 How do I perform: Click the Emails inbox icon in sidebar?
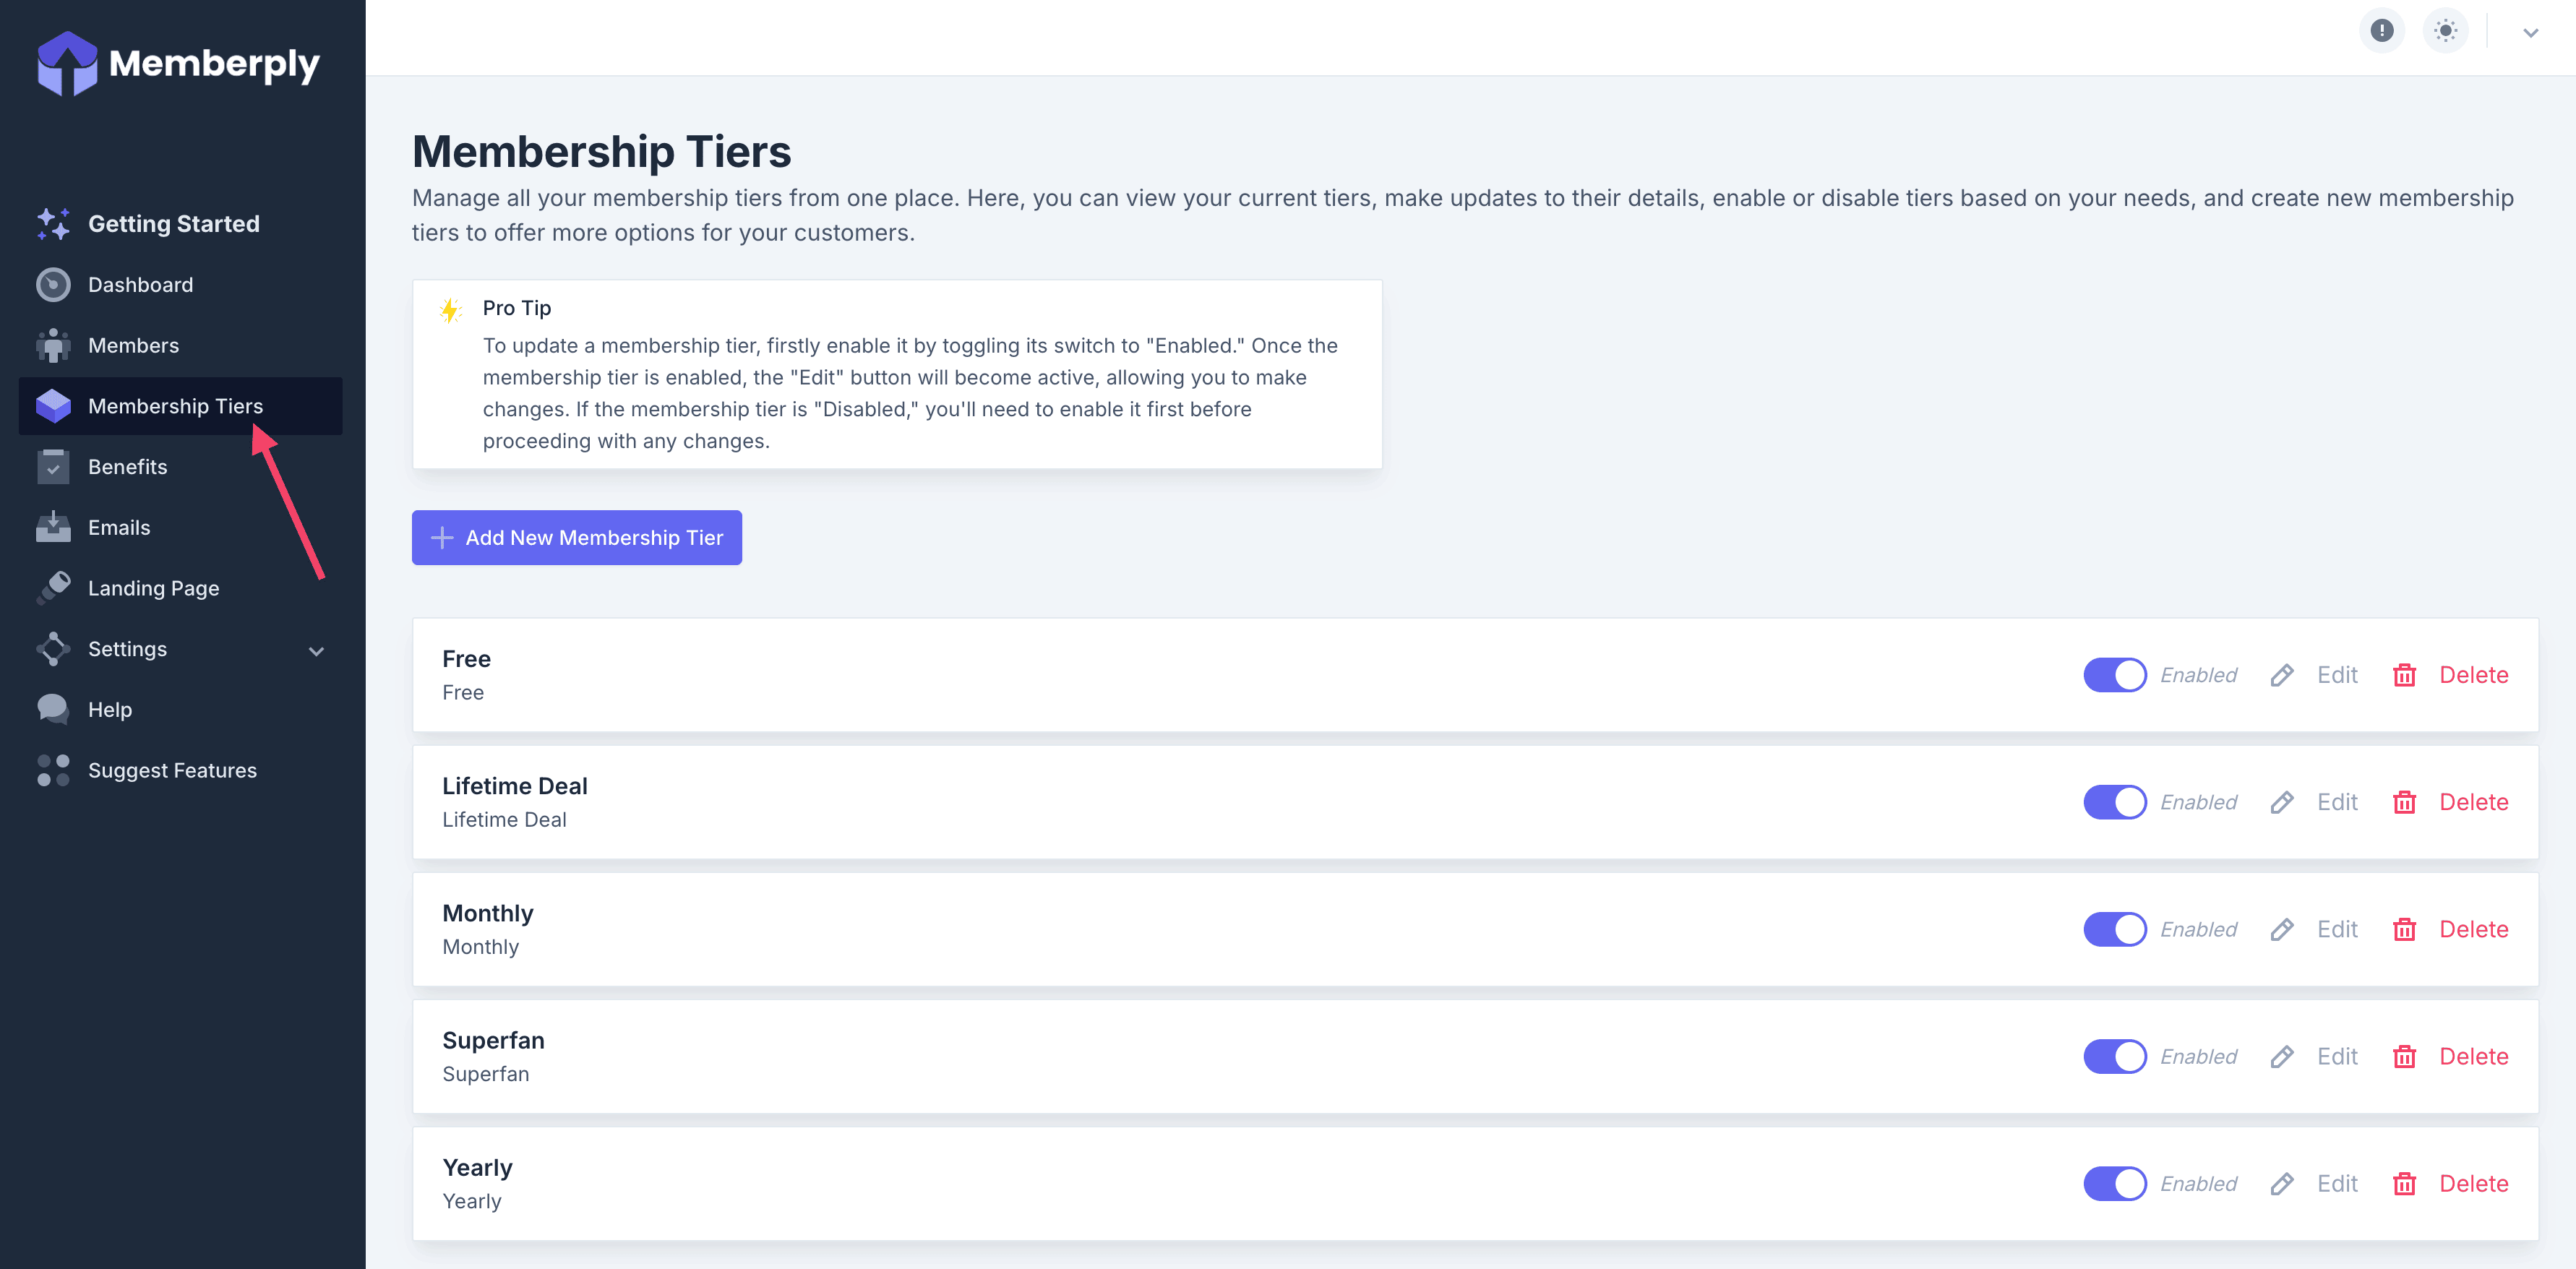(53, 528)
